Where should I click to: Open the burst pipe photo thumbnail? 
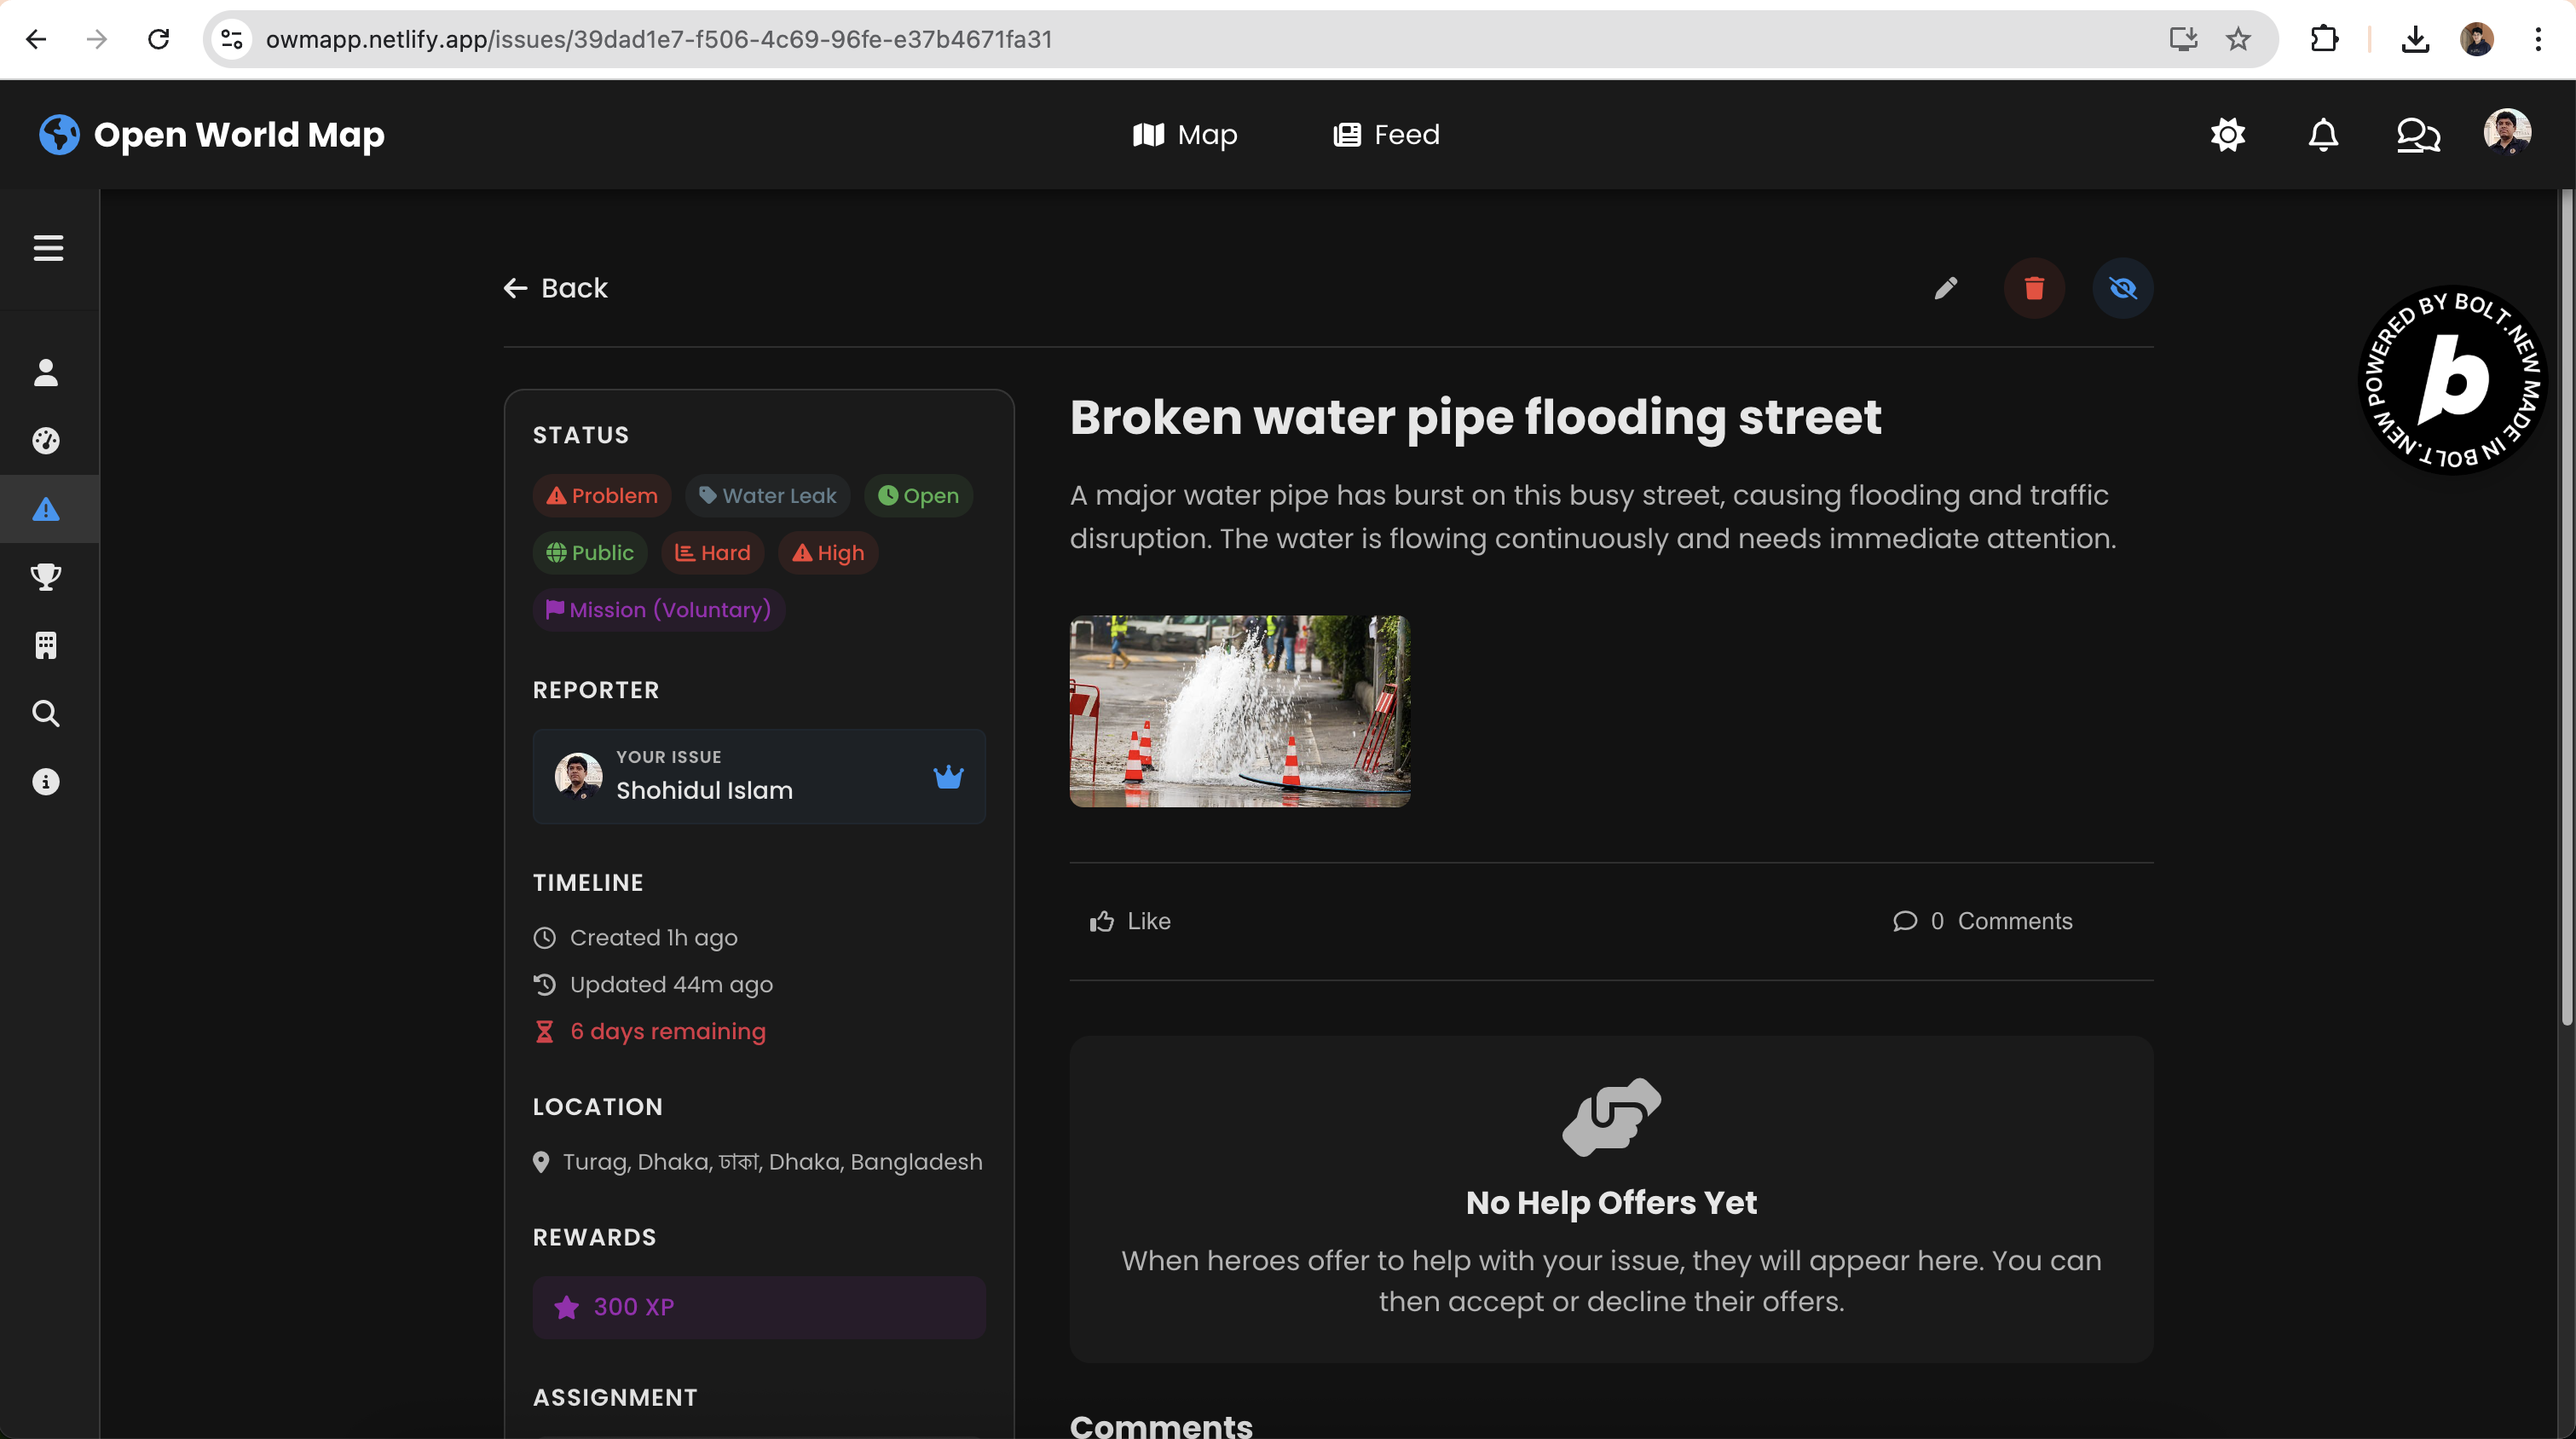pos(1239,711)
